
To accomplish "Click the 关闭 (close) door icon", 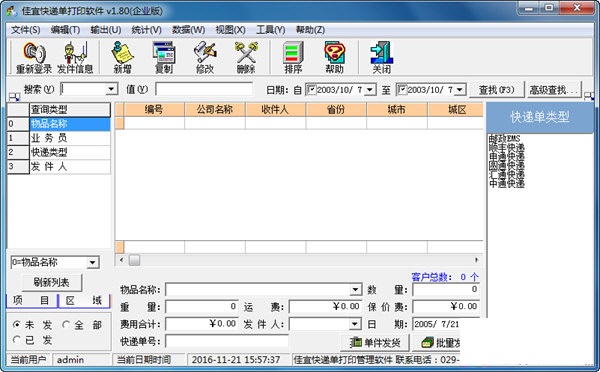I will 382,57.
